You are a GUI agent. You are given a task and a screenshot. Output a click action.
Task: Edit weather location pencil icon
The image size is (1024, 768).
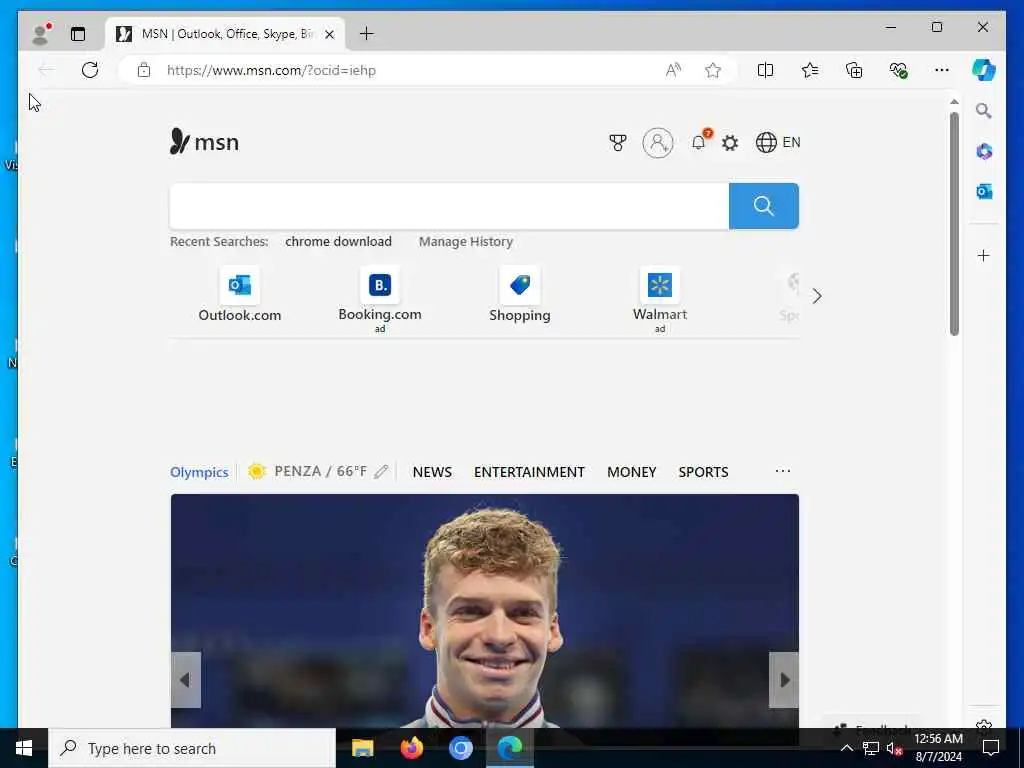pyautogui.click(x=381, y=472)
